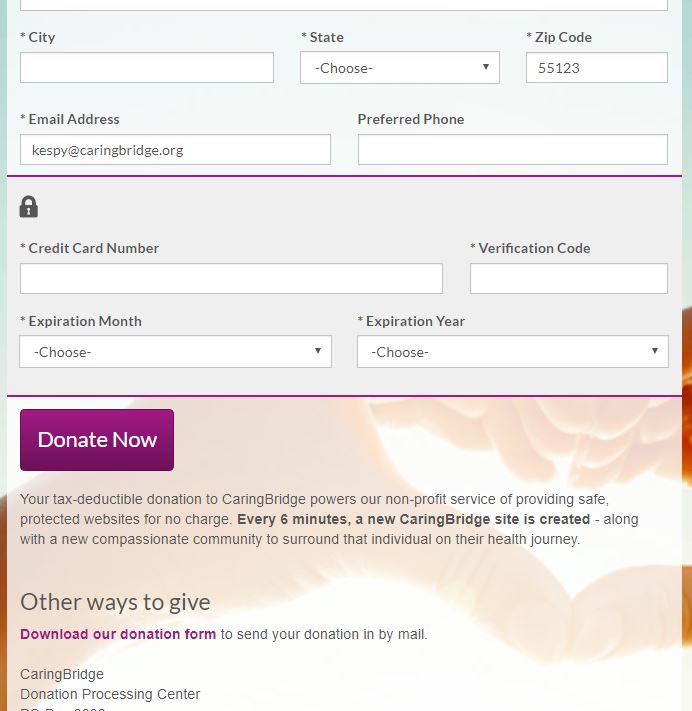Image resolution: width=692 pixels, height=711 pixels.
Task: Focus the City text field
Action: tap(147, 68)
